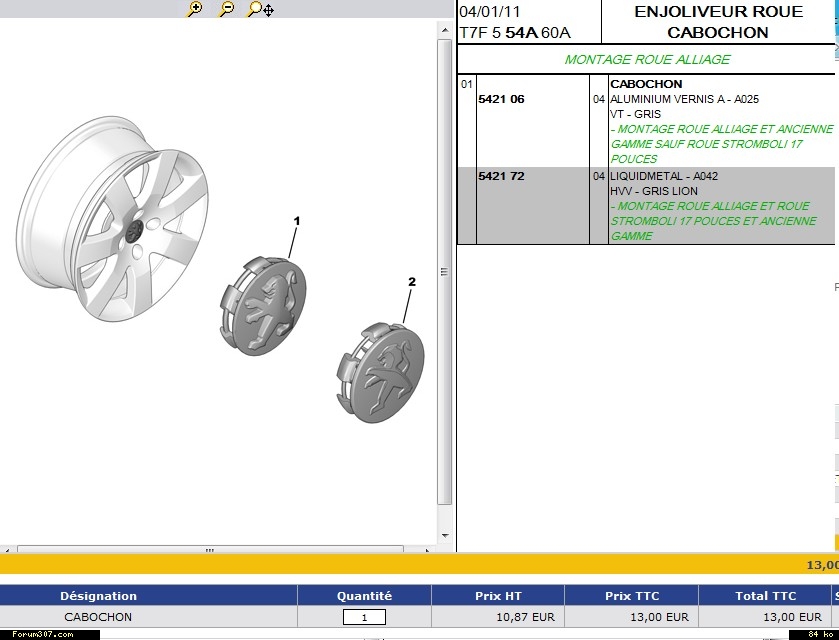Select the alloy wheel in the diagram

point(112,219)
